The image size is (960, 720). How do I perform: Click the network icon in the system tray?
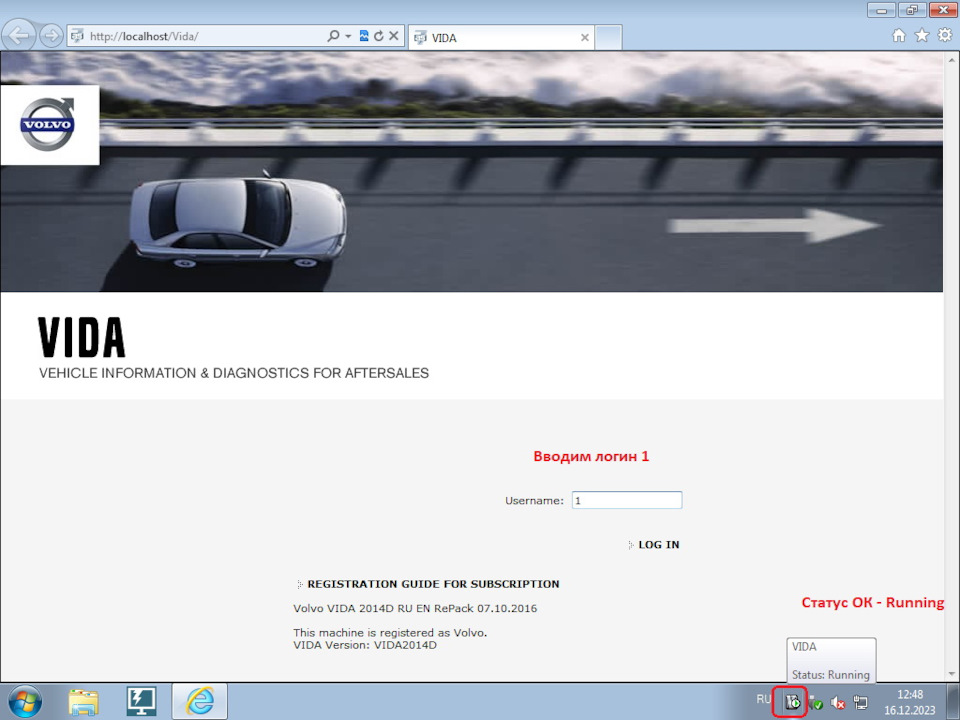click(x=861, y=702)
